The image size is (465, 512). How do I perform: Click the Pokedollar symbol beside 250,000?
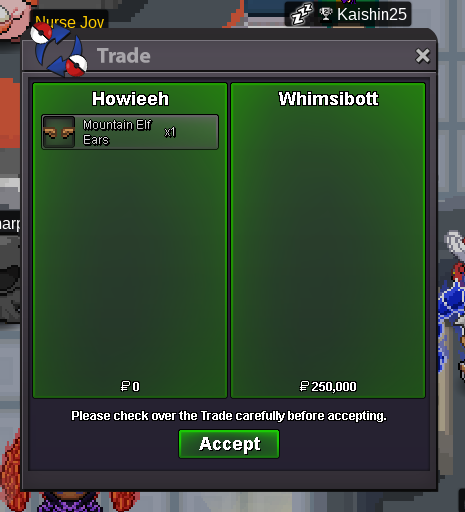pos(304,386)
